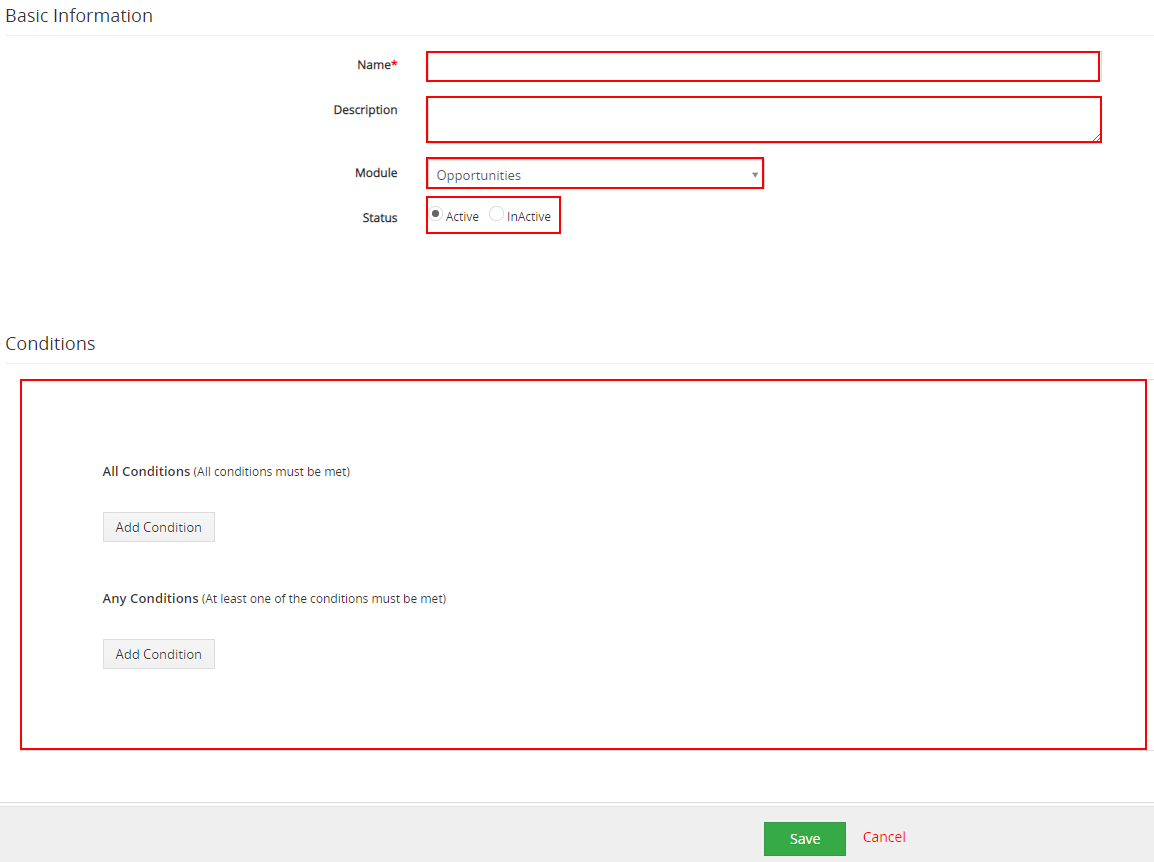Click the Conditions section heading
Image resolution: width=1154 pixels, height=862 pixels.
(50, 344)
